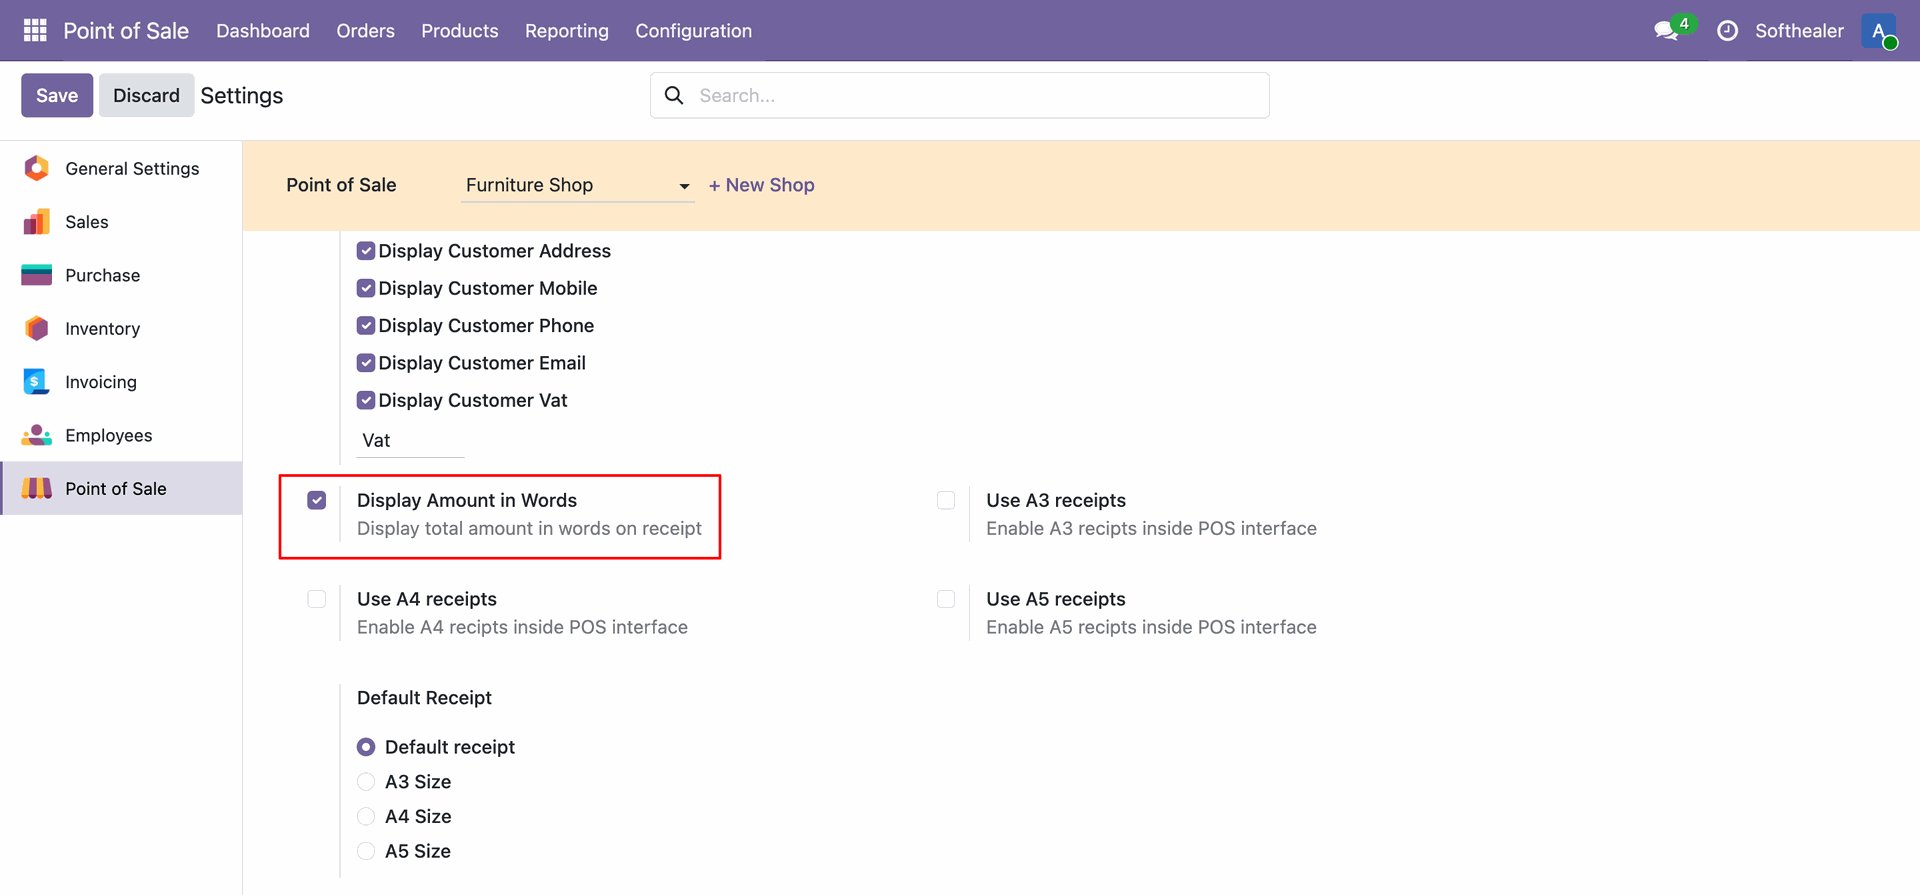This screenshot has height=895, width=1920.
Task: Select the Default receipt radio option
Action: click(366, 747)
